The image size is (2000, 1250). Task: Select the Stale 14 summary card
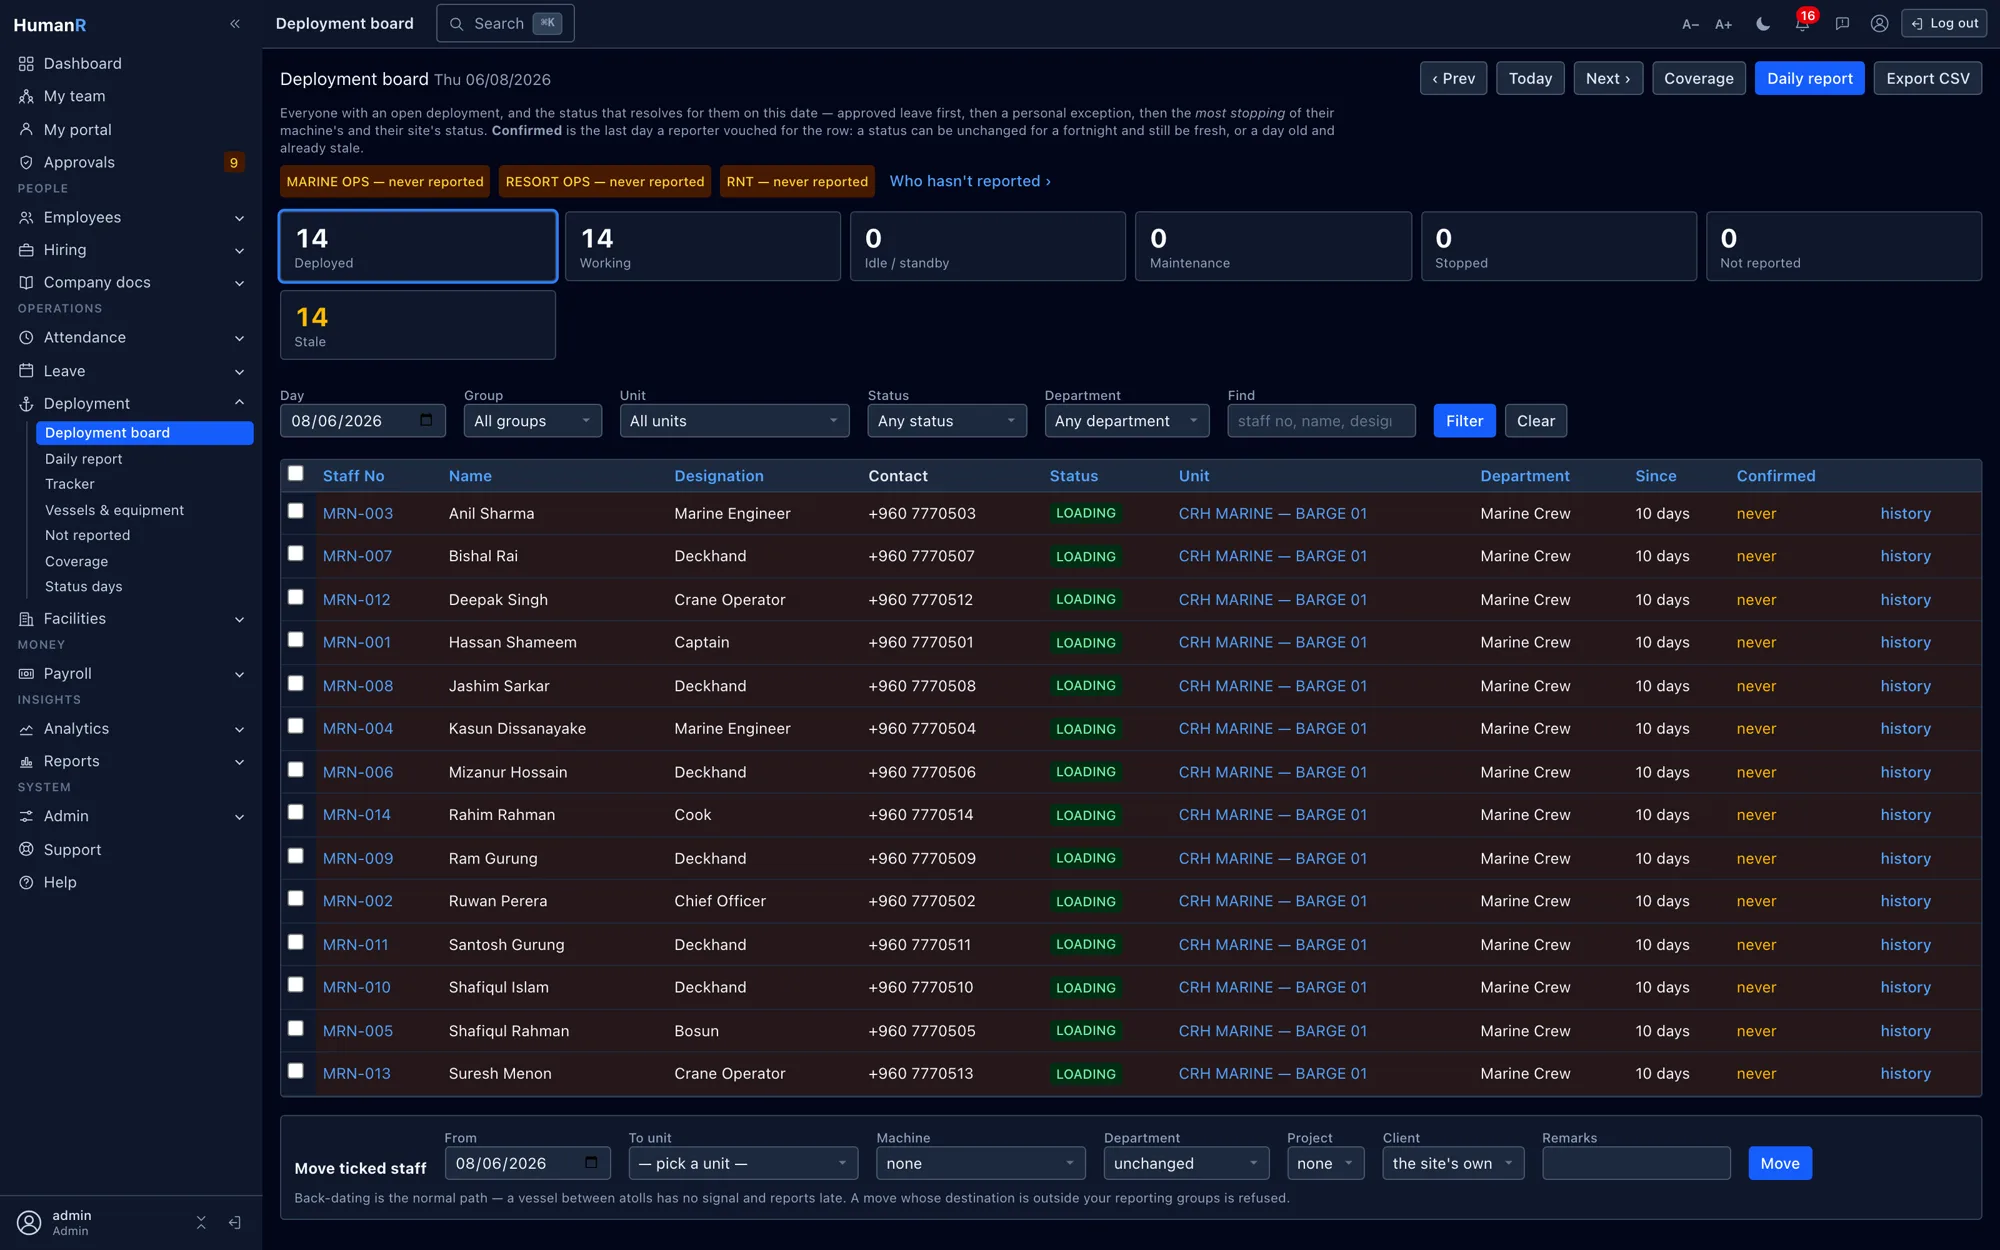[x=418, y=325]
